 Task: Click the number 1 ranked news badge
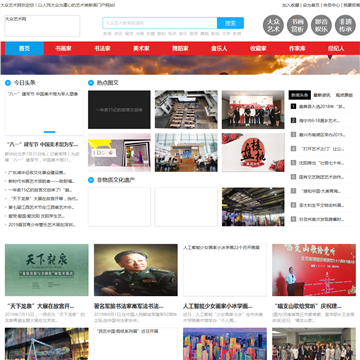click(293, 107)
